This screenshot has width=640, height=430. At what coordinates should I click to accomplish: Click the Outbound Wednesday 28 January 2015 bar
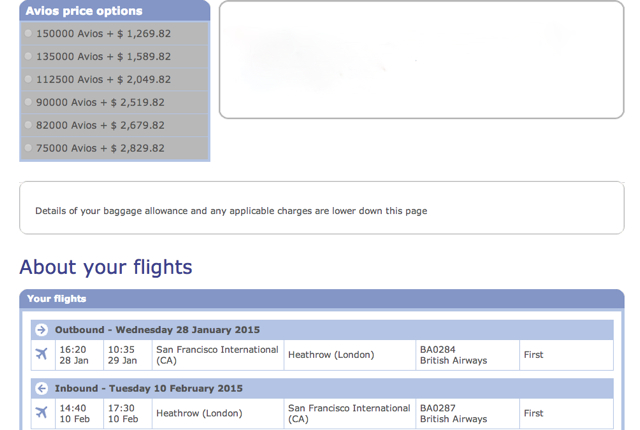[322, 330]
